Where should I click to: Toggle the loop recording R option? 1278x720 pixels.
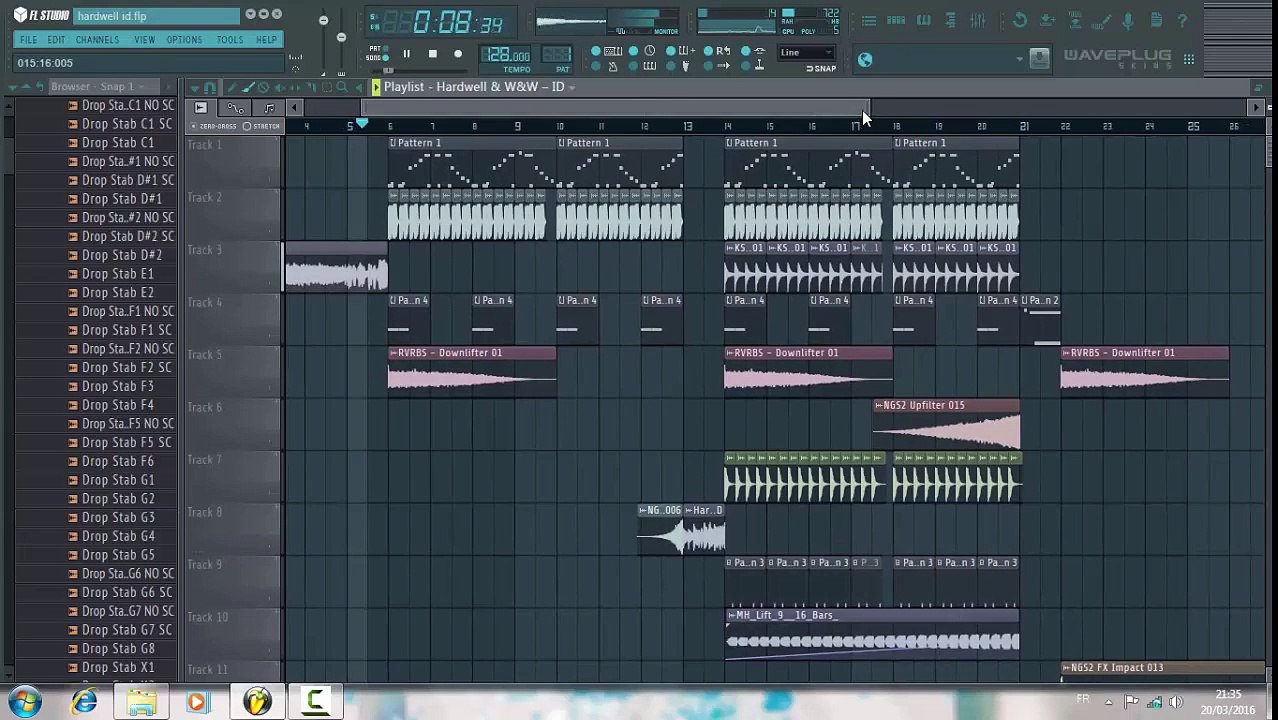click(x=723, y=51)
